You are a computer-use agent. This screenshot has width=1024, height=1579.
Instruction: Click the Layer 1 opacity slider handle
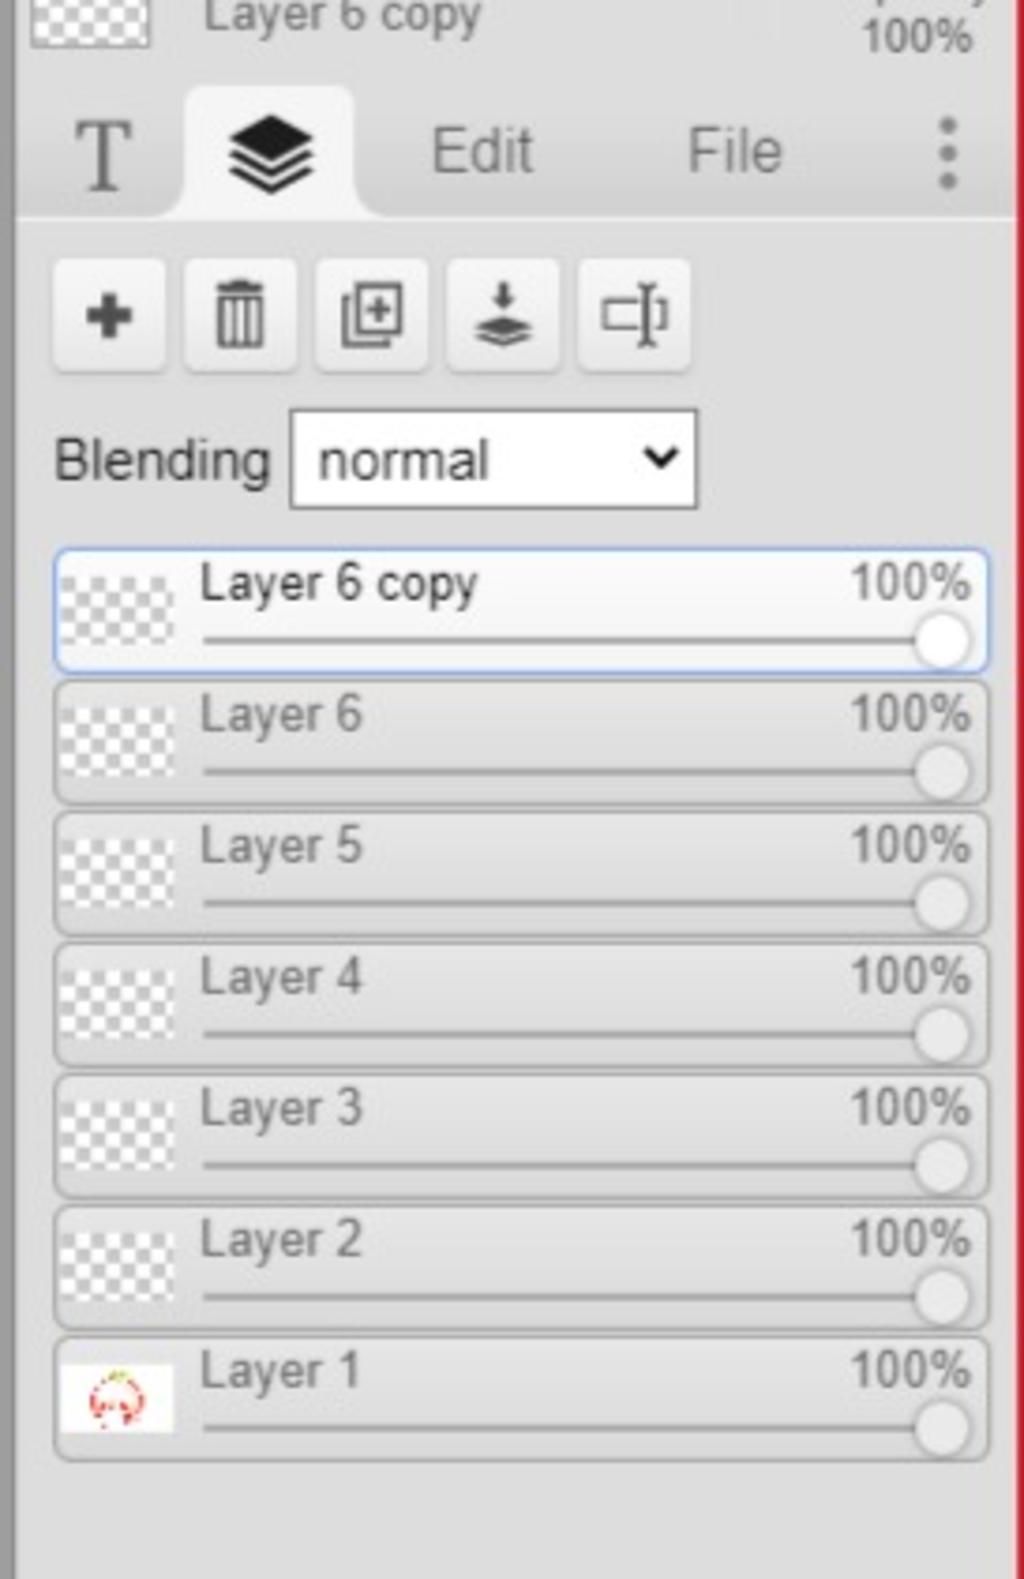pyautogui.click(x=941, y=1428)
